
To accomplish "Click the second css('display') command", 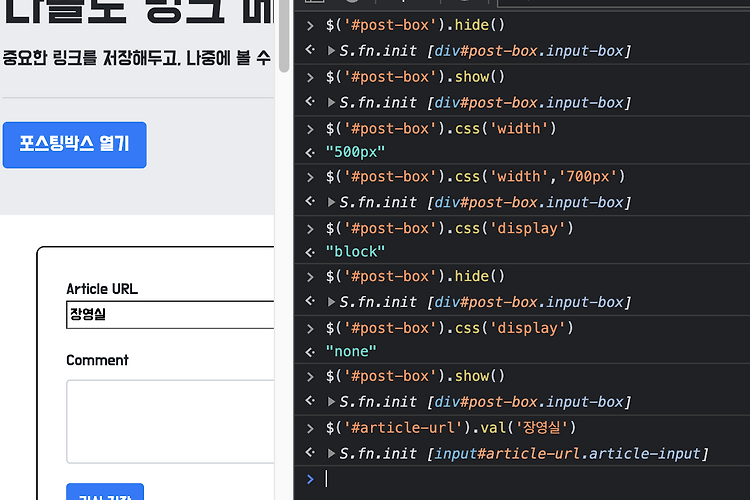I will pyautogui.click(x=449, y=328).
